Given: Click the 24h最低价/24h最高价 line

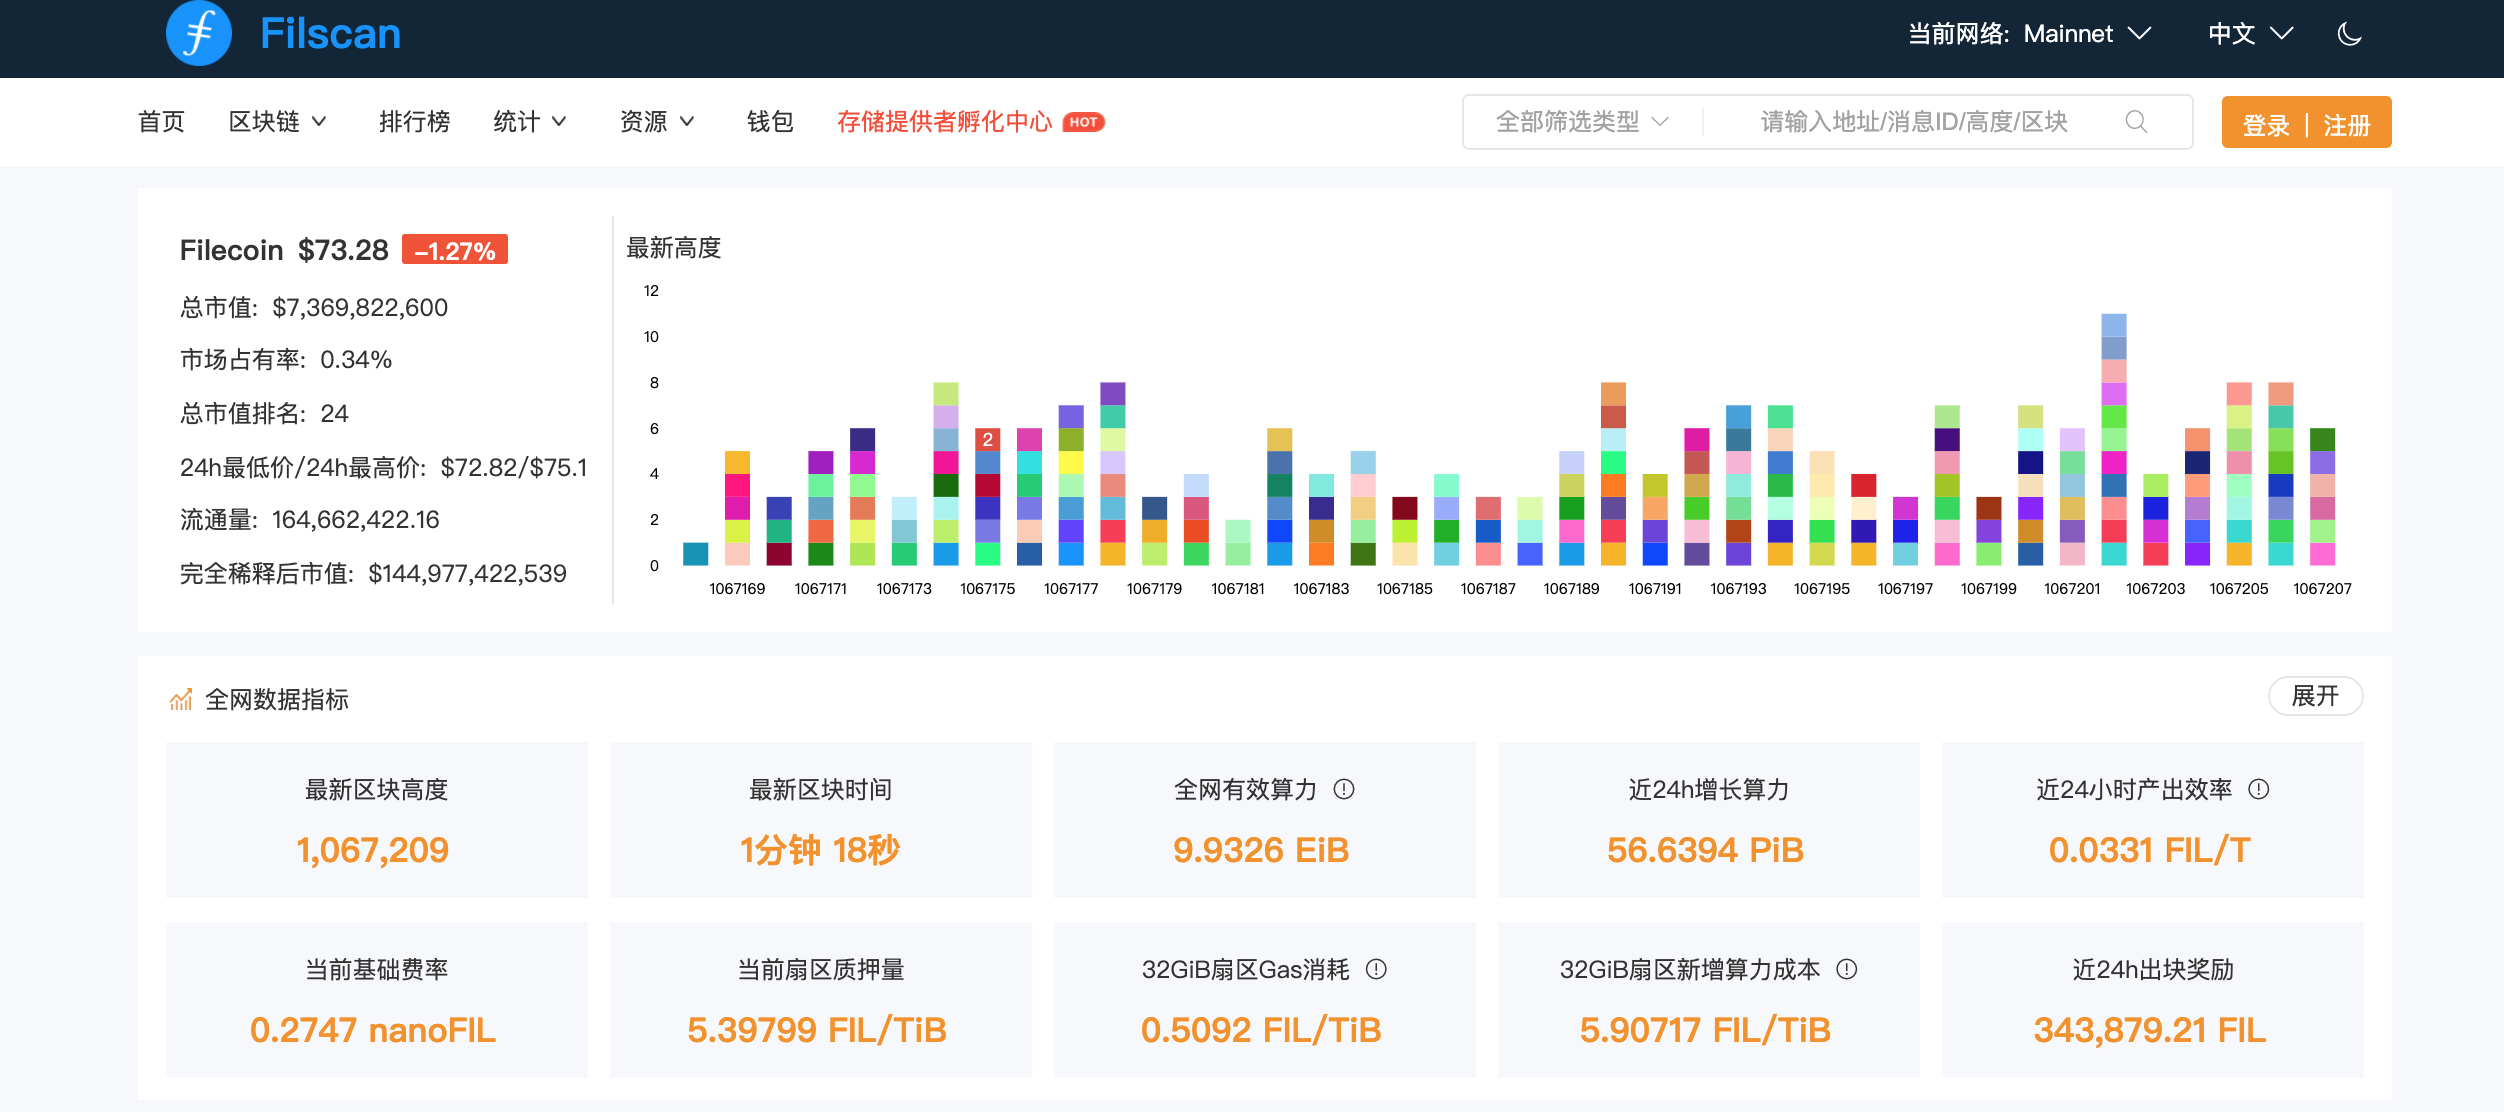Looking at the screenshot, I should pyautogui.click(x=384, y=467).
